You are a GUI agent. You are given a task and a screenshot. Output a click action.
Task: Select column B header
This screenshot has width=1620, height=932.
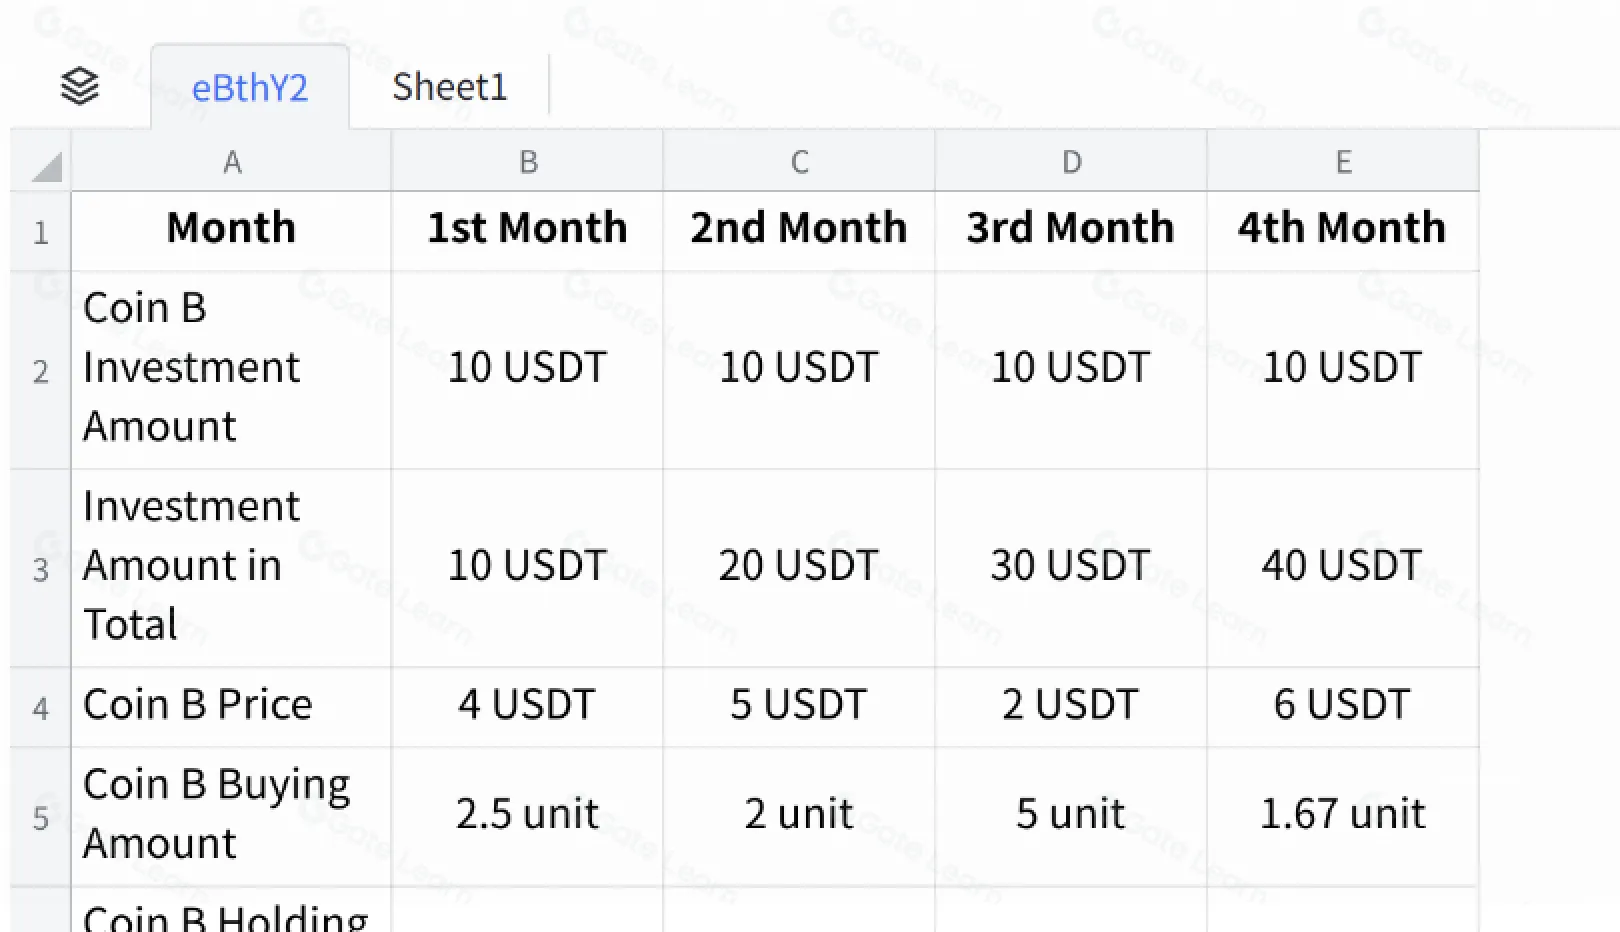coord(528,162)
